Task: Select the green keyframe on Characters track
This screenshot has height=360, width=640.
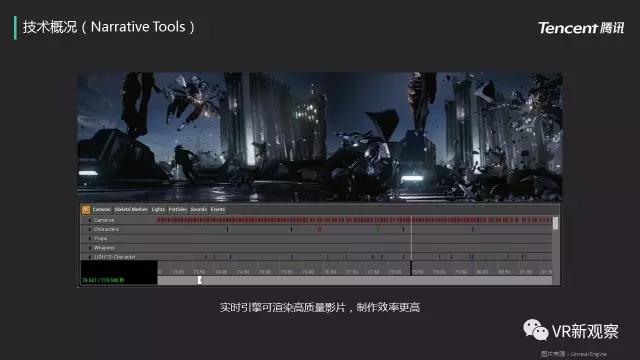Action: 378,229
